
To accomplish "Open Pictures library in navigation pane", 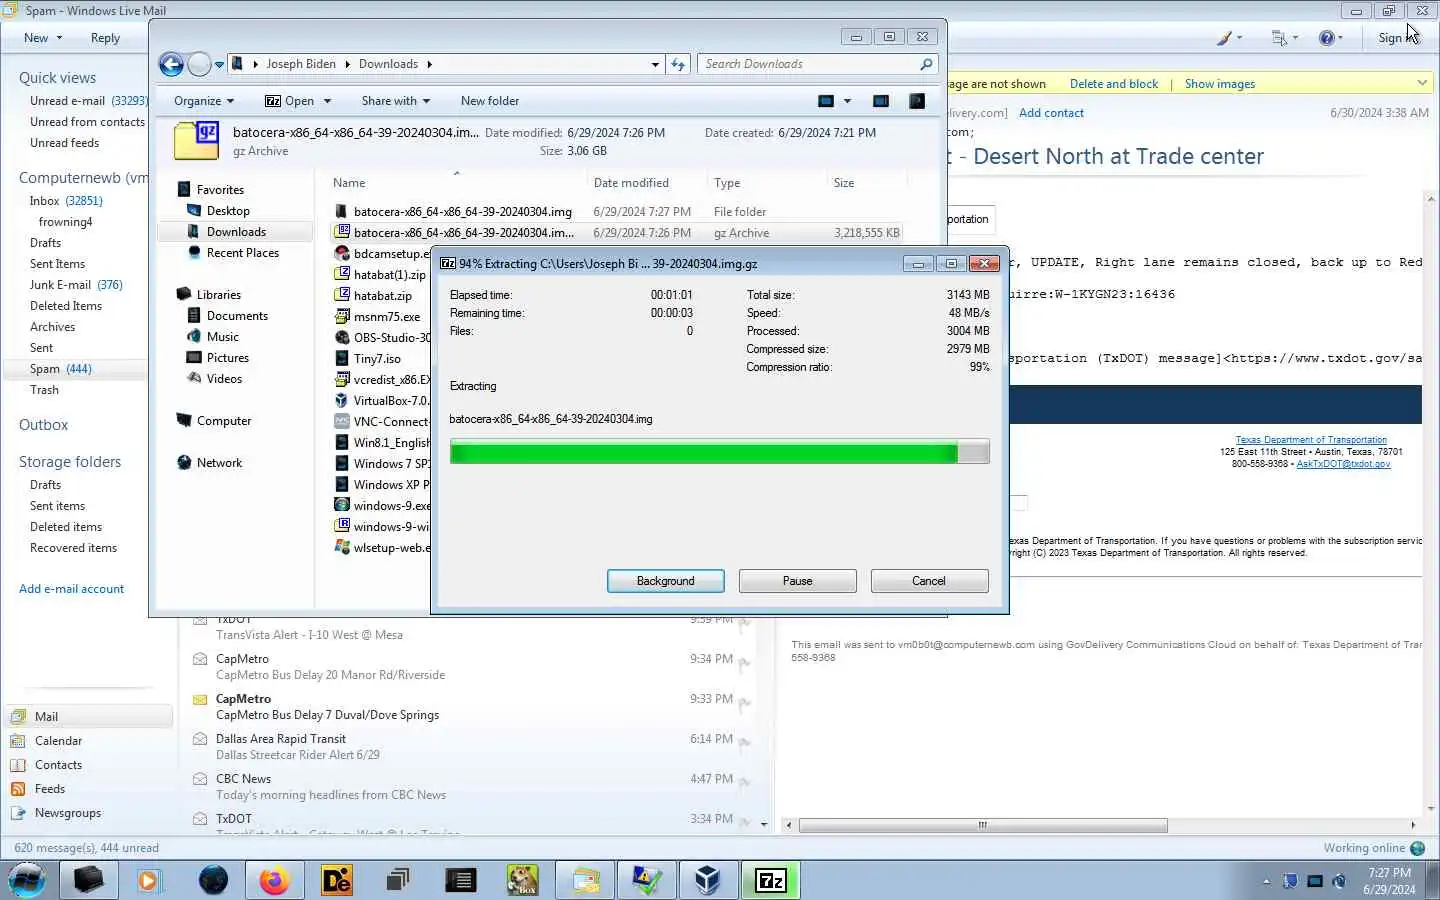I will (x=227, y=358).
